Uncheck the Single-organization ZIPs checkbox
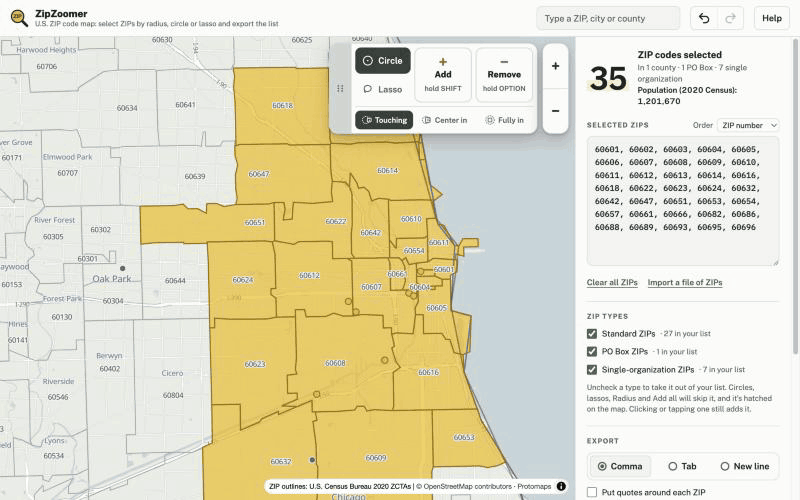Image resolution: width=800 pixels, height=500 pixels. 592,369
